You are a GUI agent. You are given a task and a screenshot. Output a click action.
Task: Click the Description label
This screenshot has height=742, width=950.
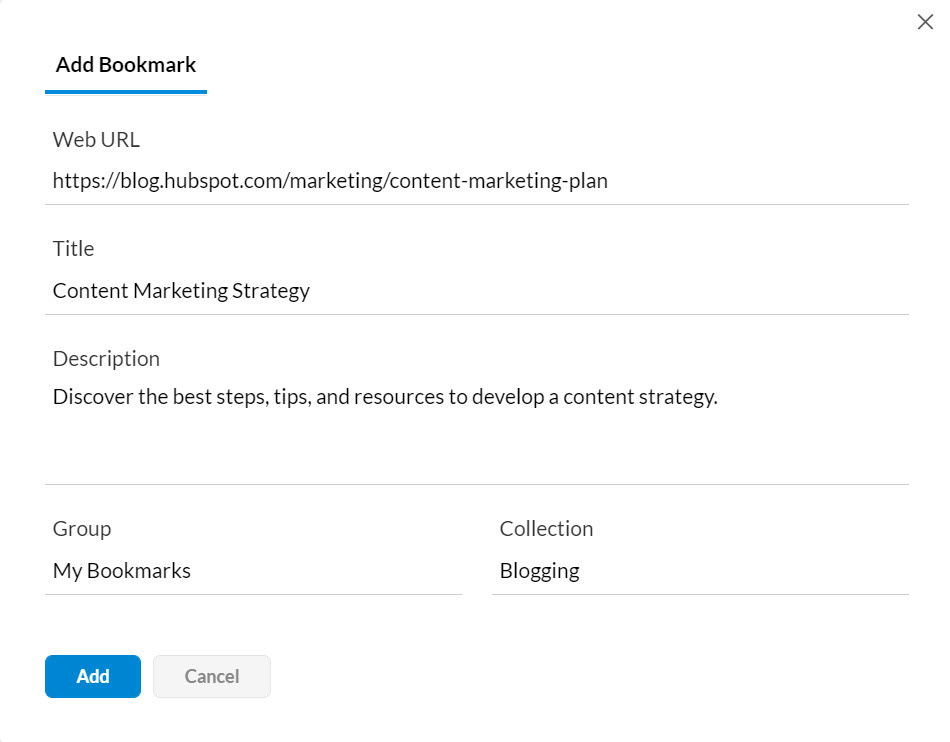coord(105,358)
